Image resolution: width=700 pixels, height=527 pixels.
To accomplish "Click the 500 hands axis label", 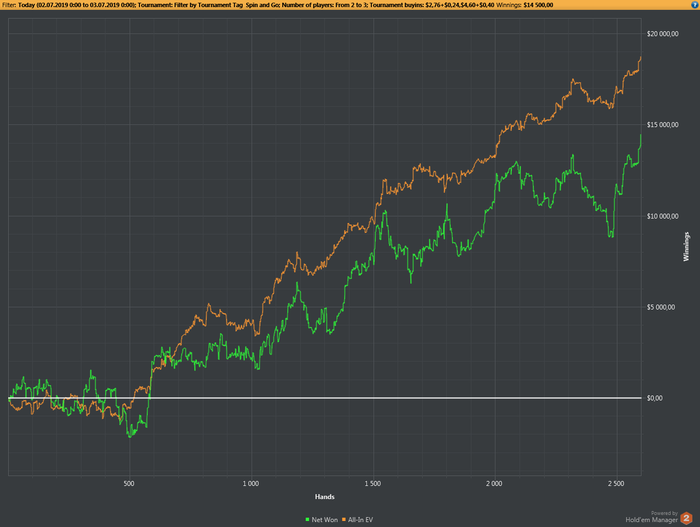I will pyautogui.click(x=129, y=484).
